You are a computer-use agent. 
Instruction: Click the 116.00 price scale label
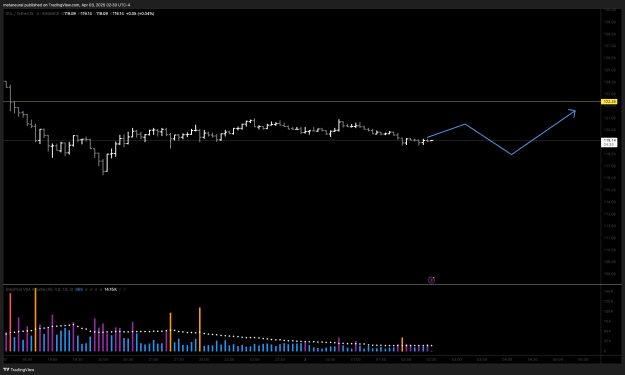click(x=610, y=178)
